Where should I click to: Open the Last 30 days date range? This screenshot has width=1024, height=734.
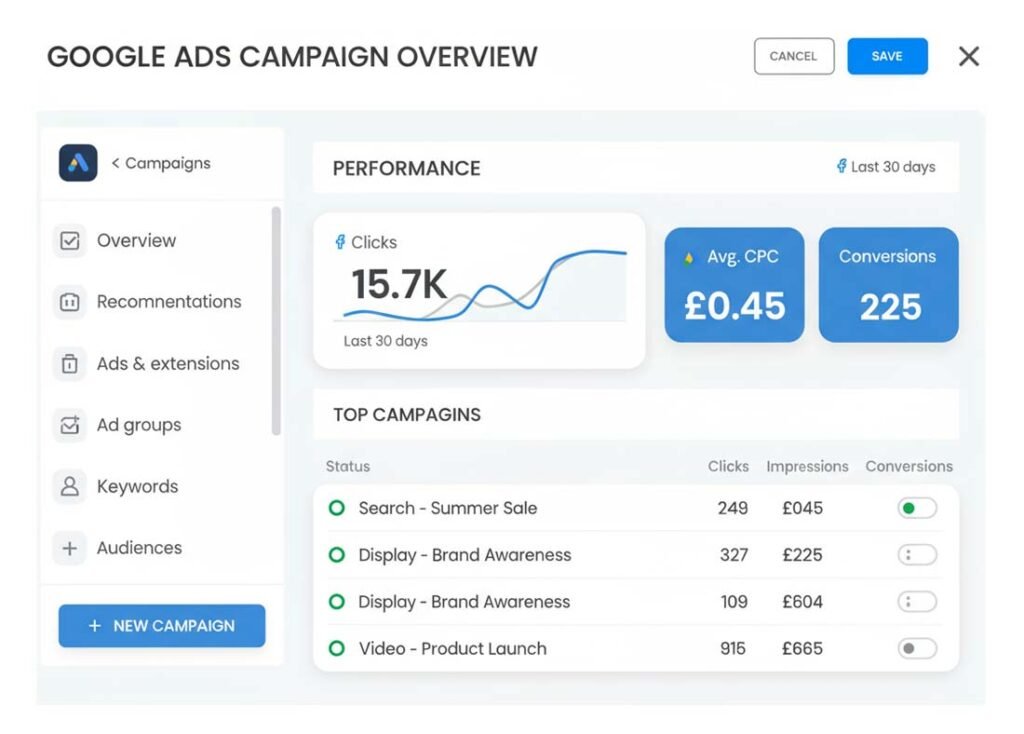click(886, 167)
